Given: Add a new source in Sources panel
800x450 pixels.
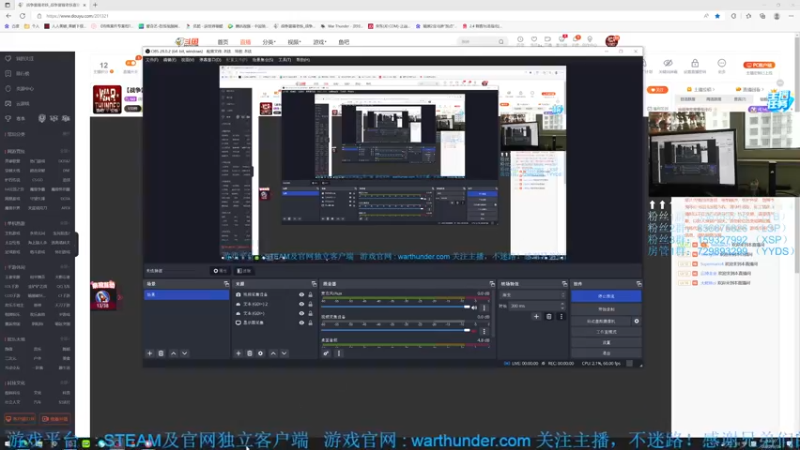Looking at the screenshot, I should 238,353.
